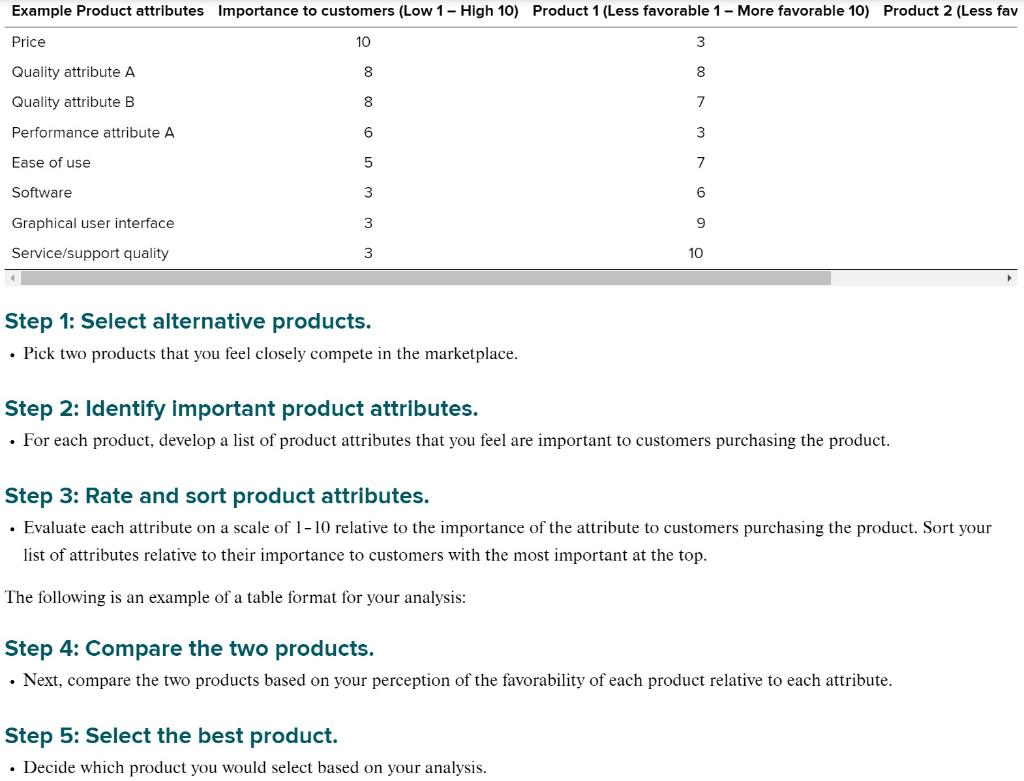Click the partially visible 'Product 2' column header
The image size is (1024, 781).
point(950,11)
